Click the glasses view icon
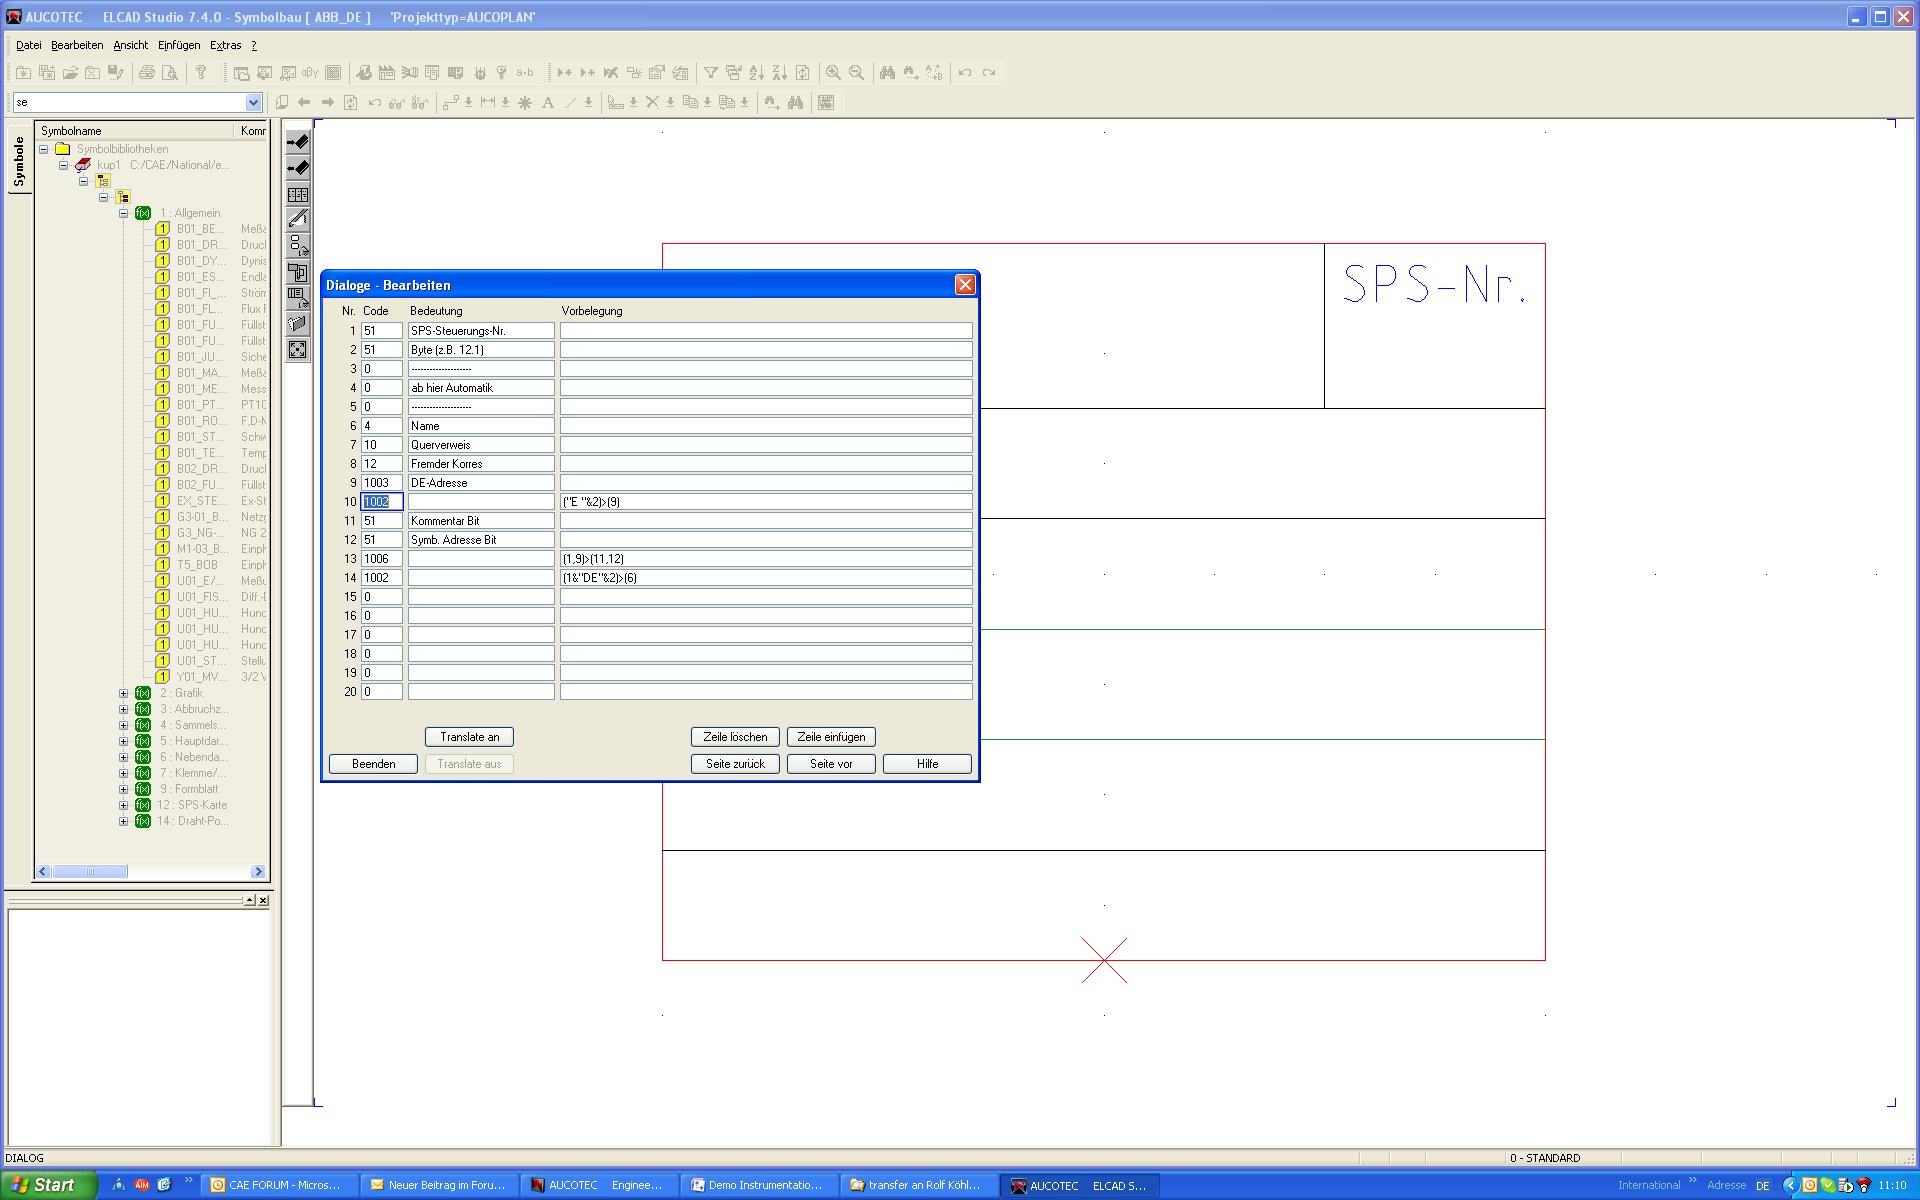1920x1200 pixels. 397,102
